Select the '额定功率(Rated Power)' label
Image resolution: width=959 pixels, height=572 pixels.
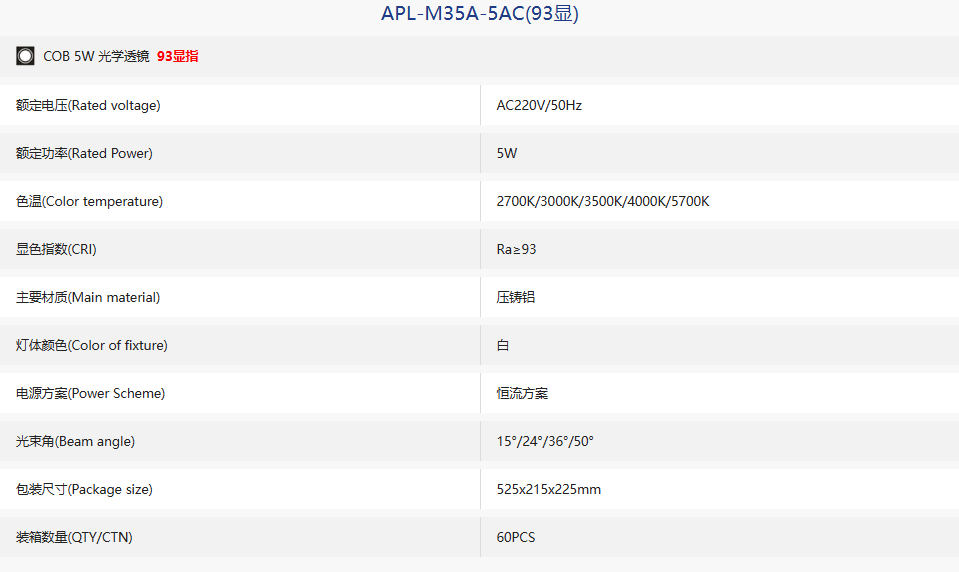tap(84, 153)
